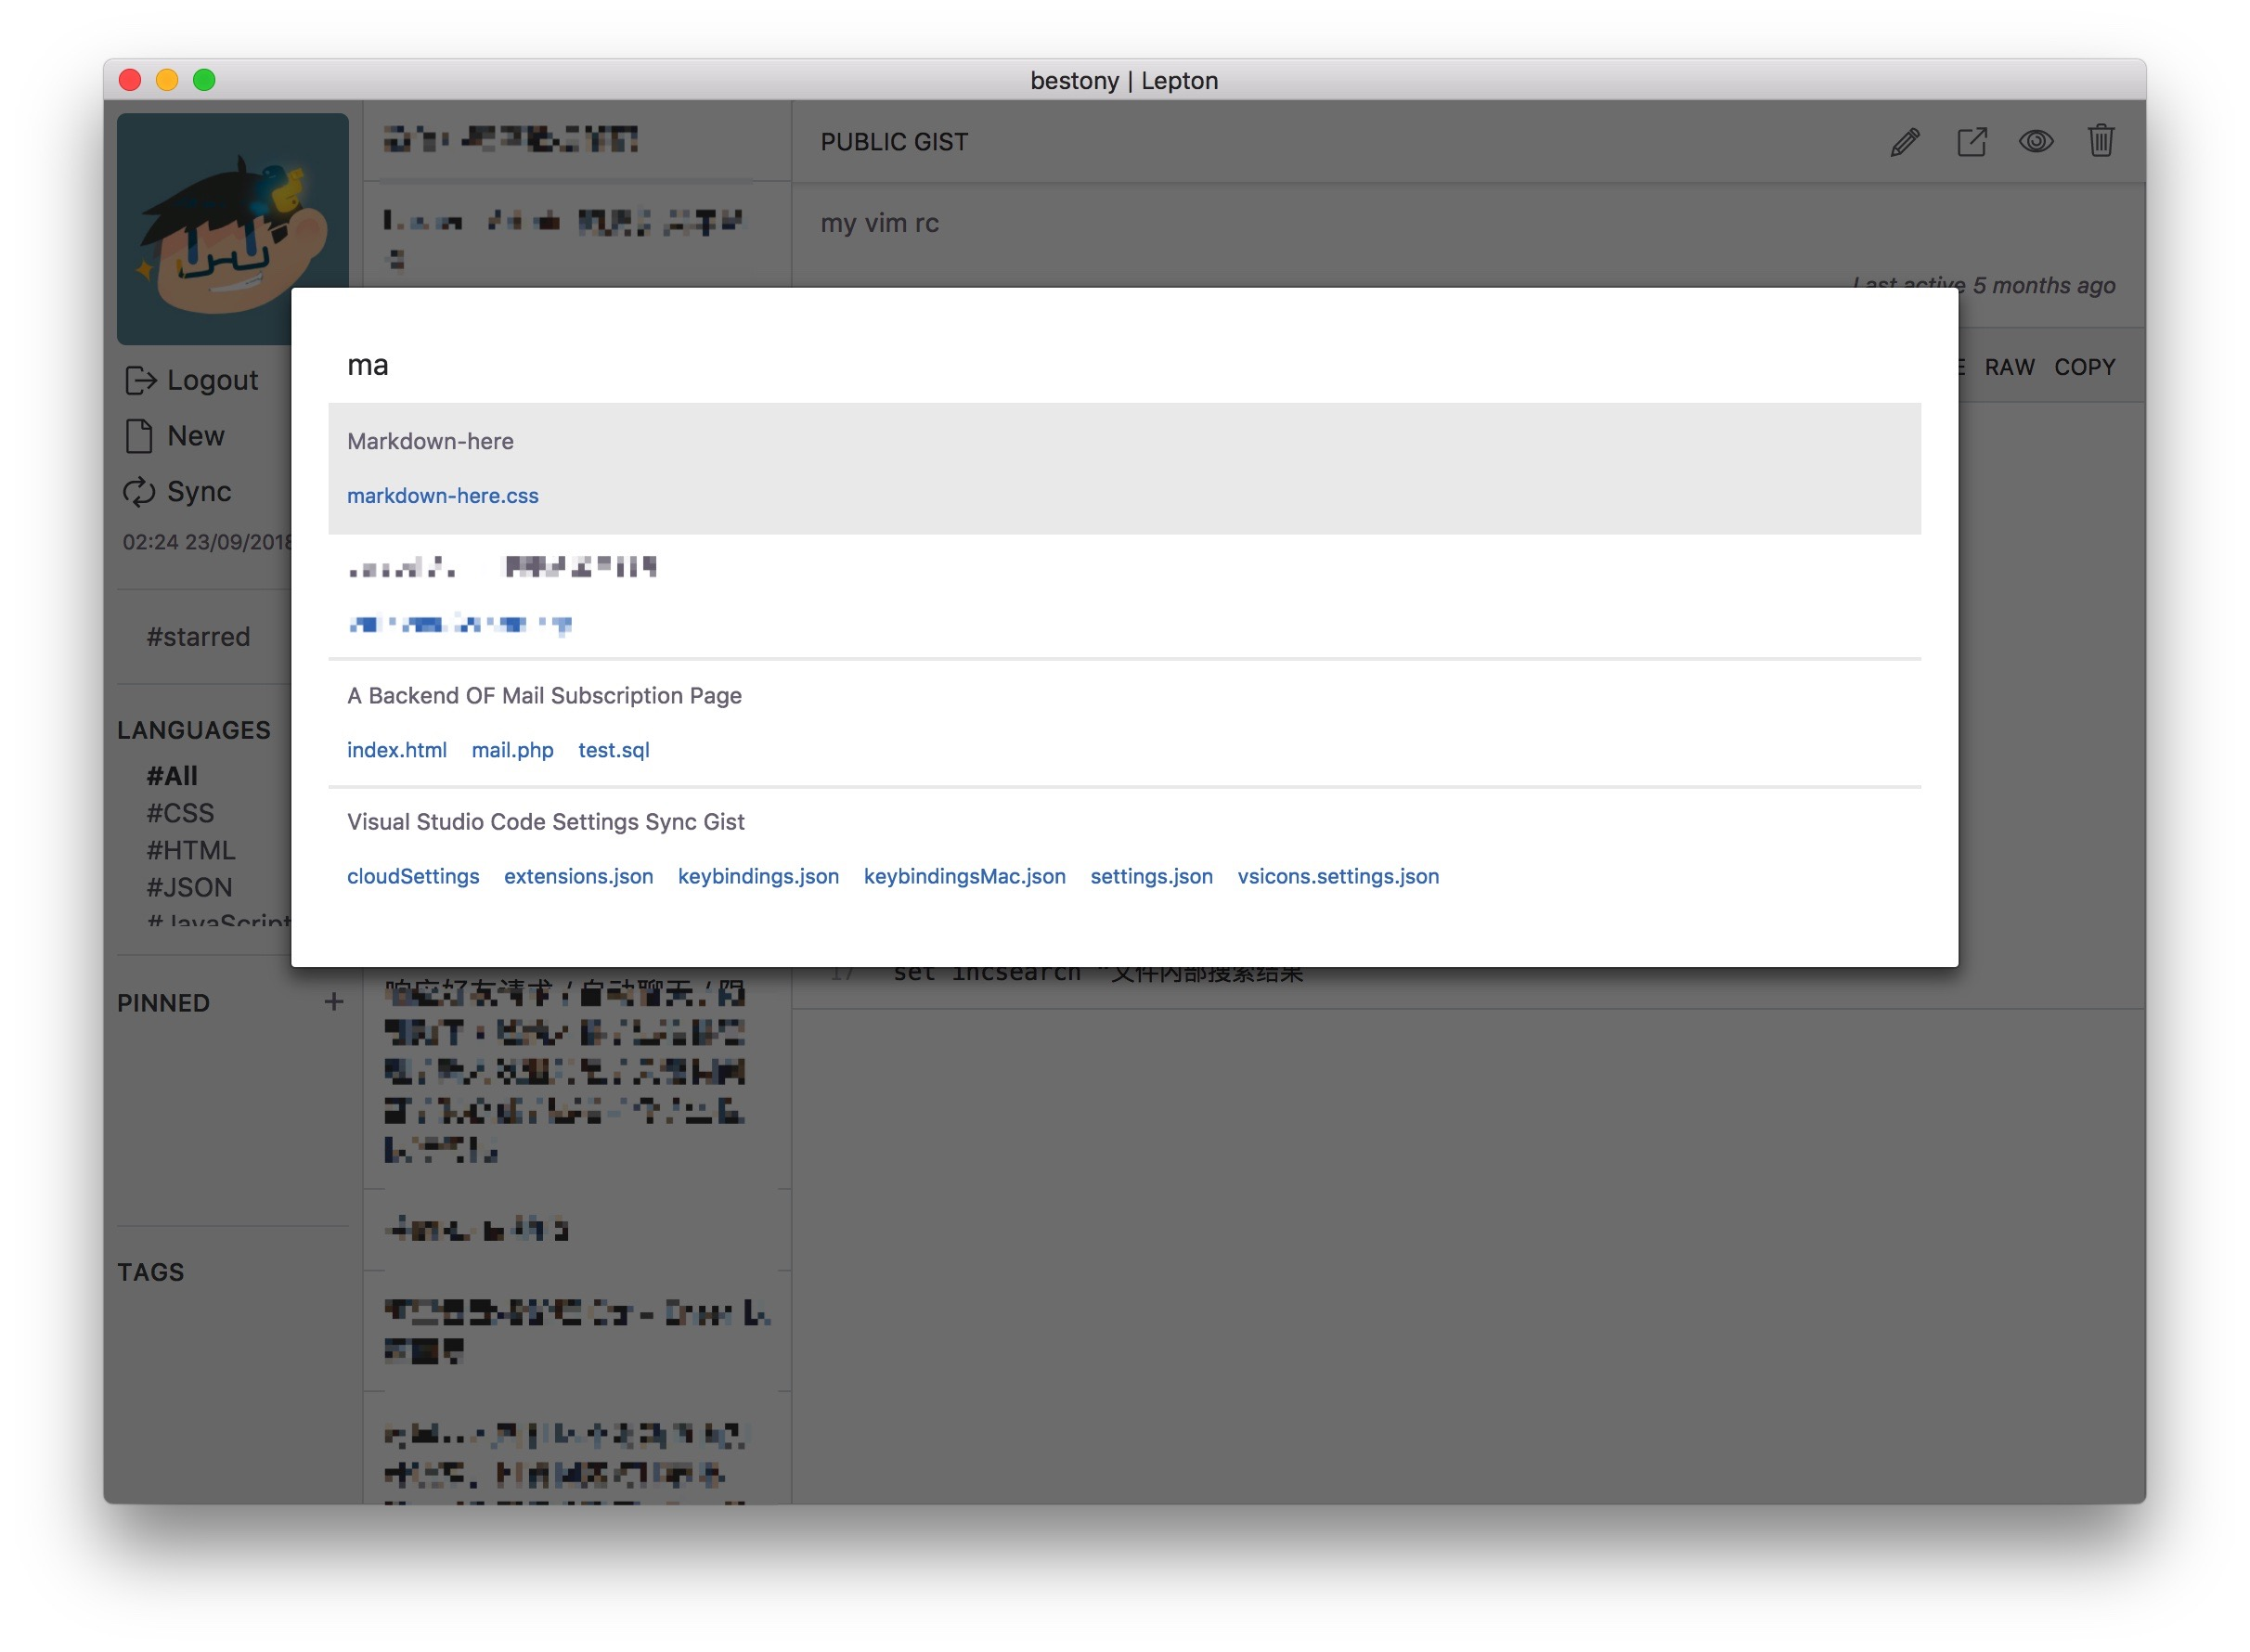
Task: Select the #starred filter
Action: click(x=198, y=637)
